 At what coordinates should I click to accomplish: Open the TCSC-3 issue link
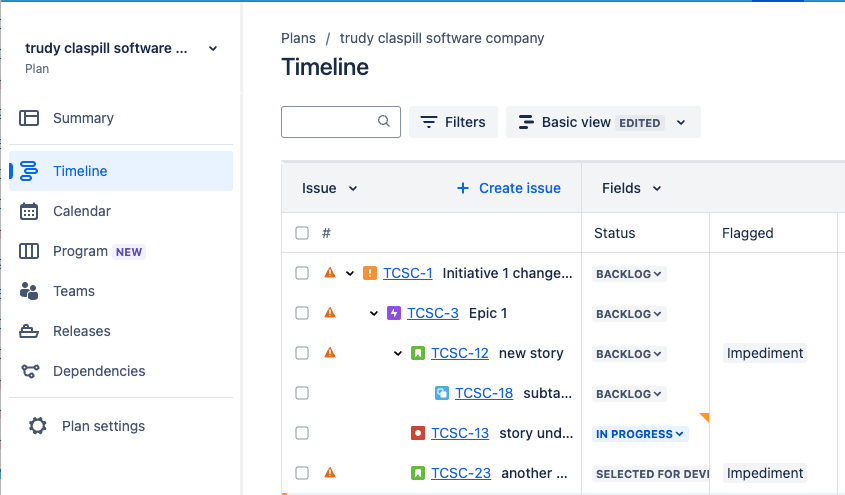click(433, 313)
